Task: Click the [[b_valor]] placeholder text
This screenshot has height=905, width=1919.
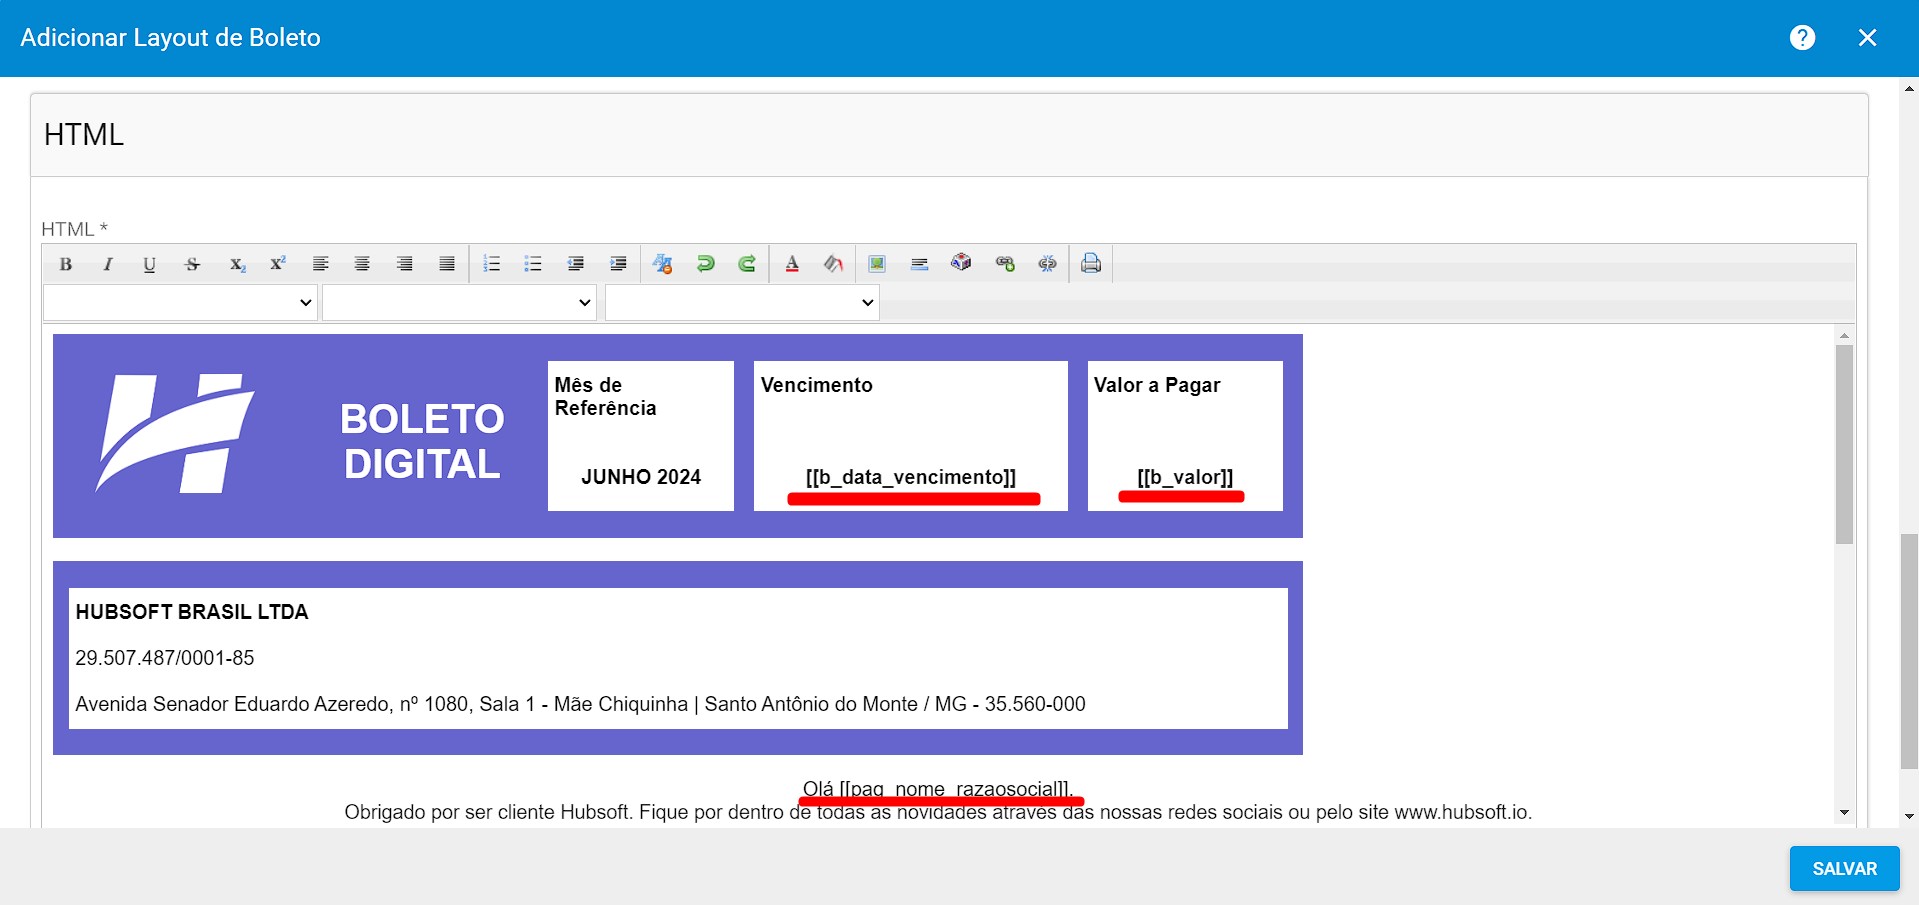Action: (1185, 477)
